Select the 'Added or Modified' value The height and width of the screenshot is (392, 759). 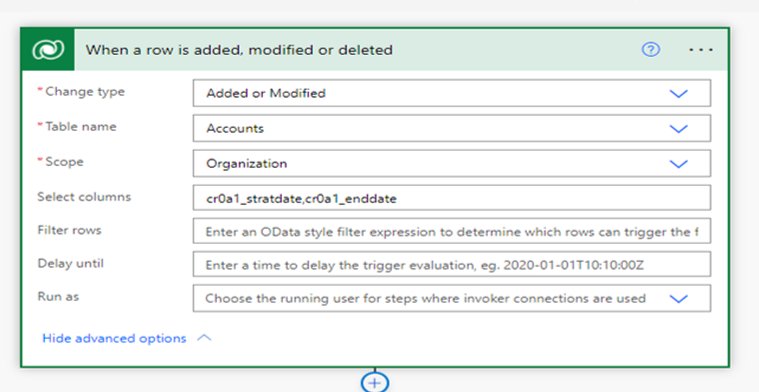[x=266, y=93]
